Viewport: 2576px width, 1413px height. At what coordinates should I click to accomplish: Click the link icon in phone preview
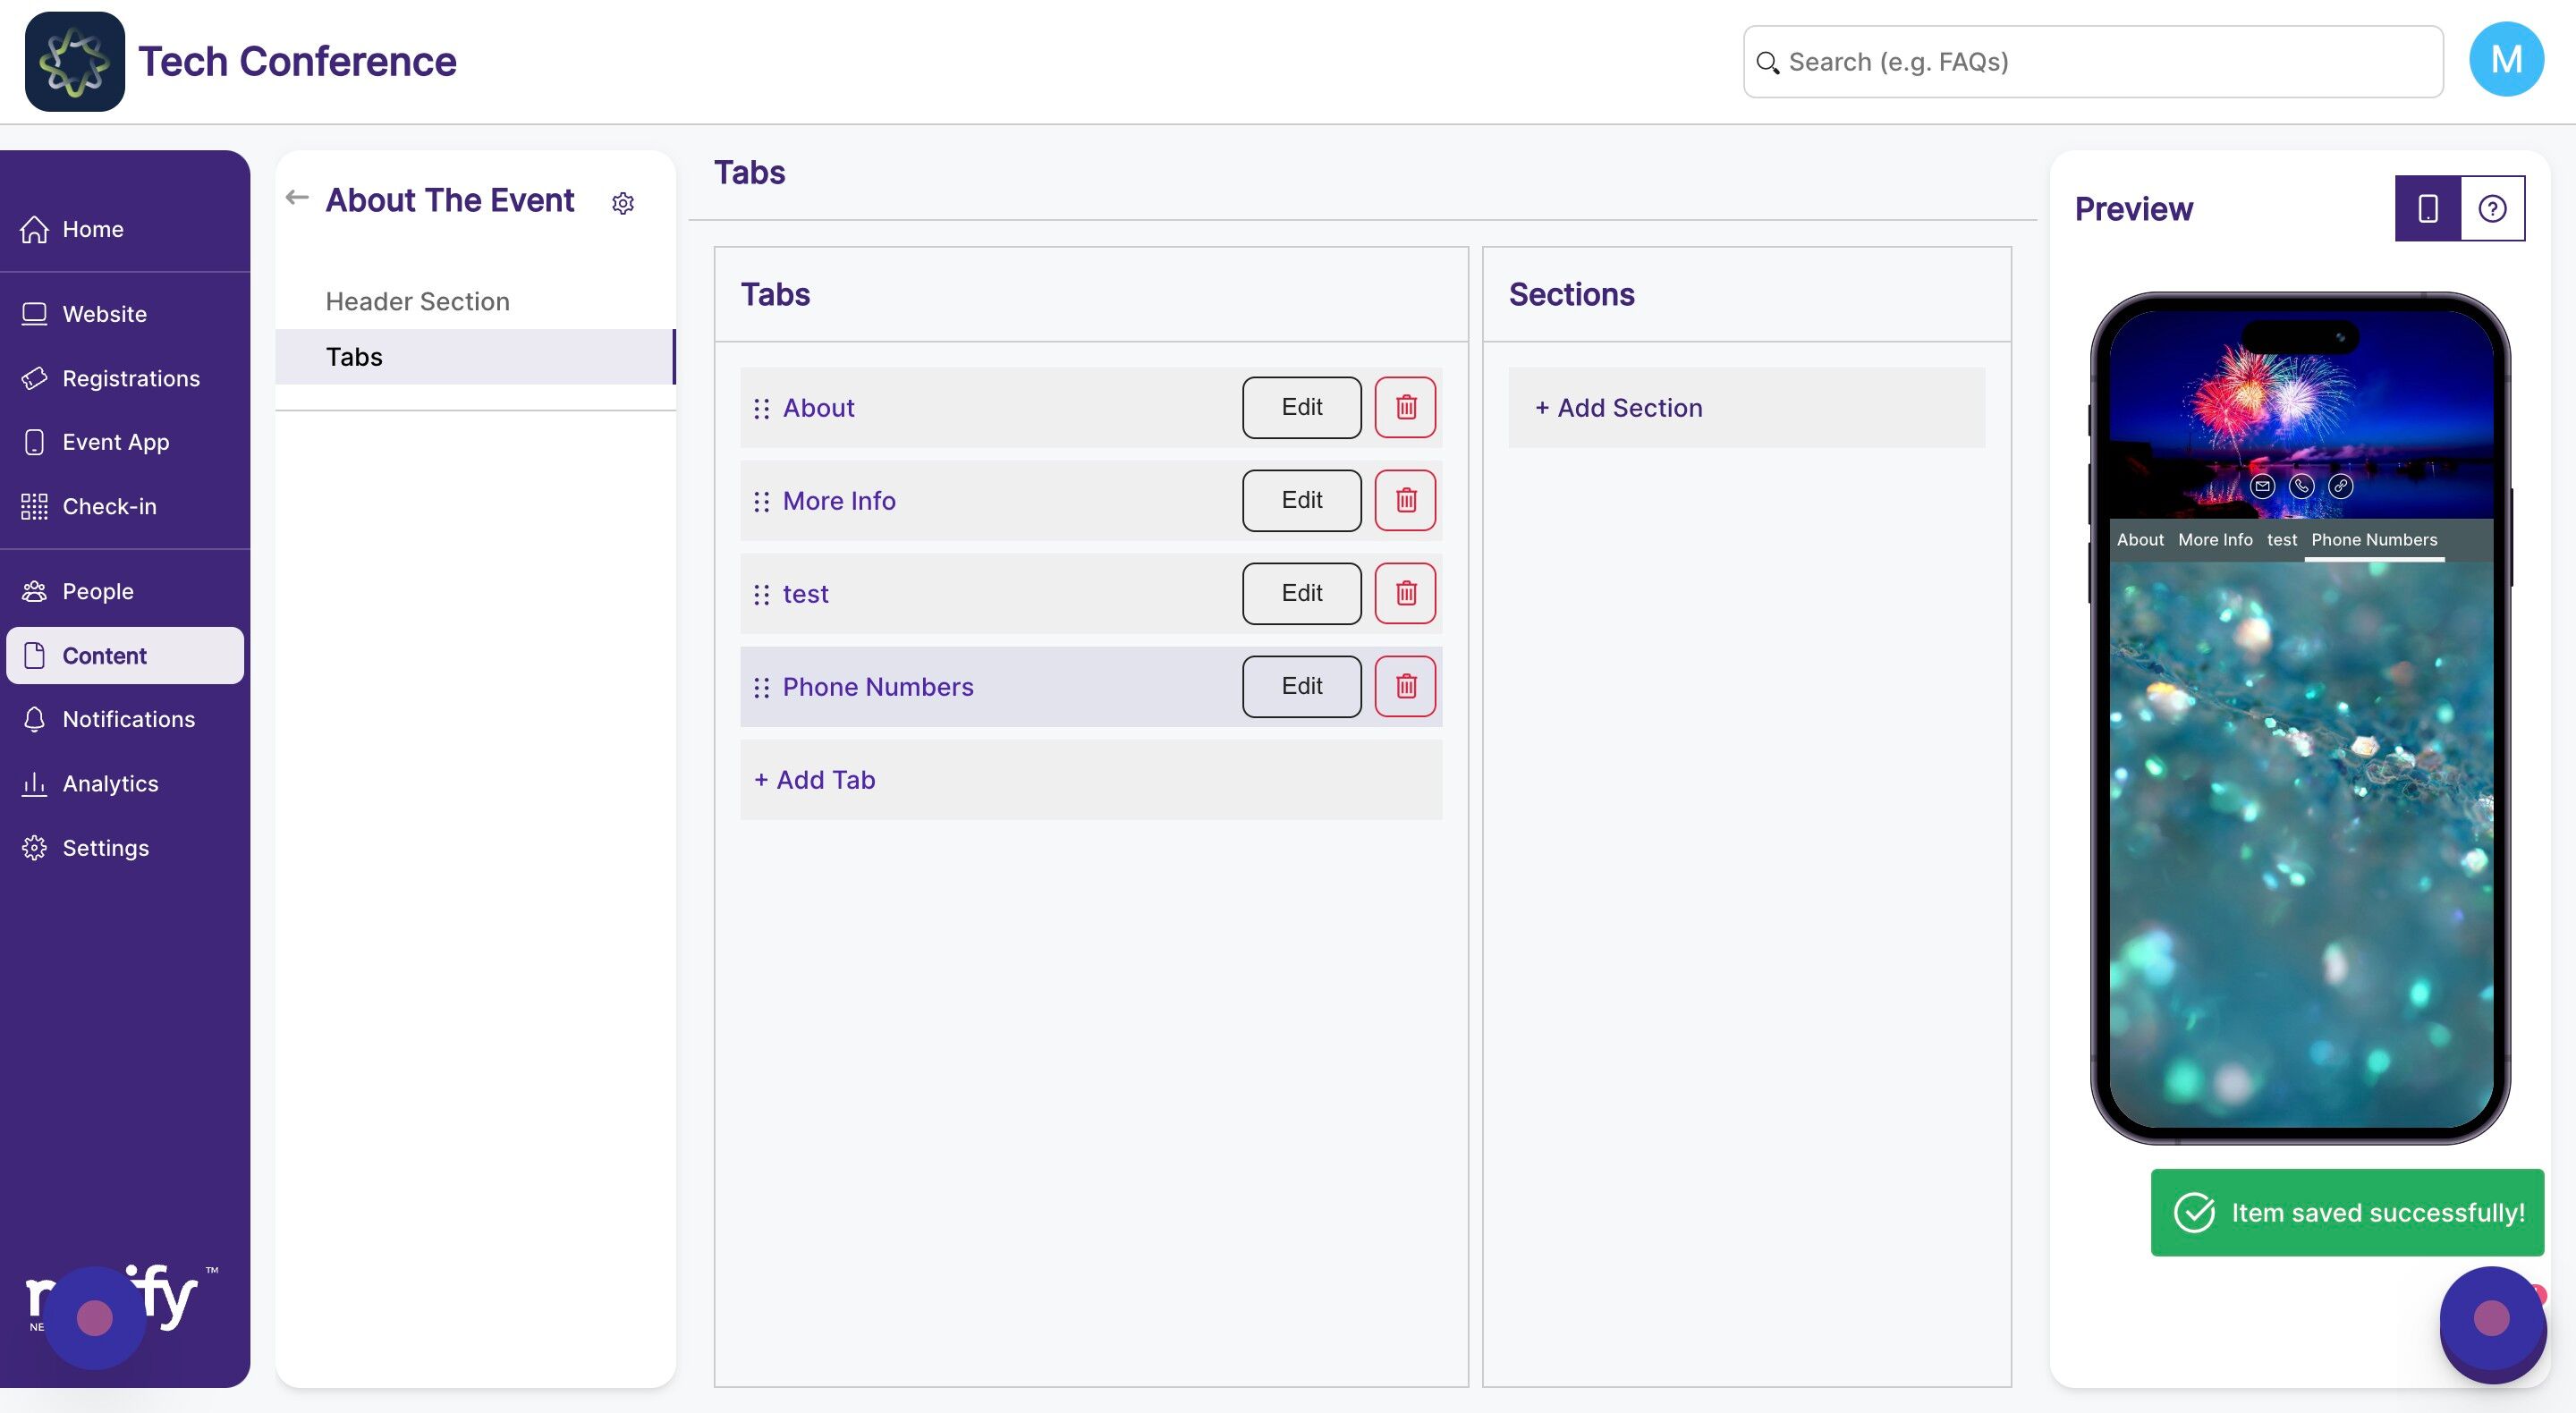tap(2341, 486)
